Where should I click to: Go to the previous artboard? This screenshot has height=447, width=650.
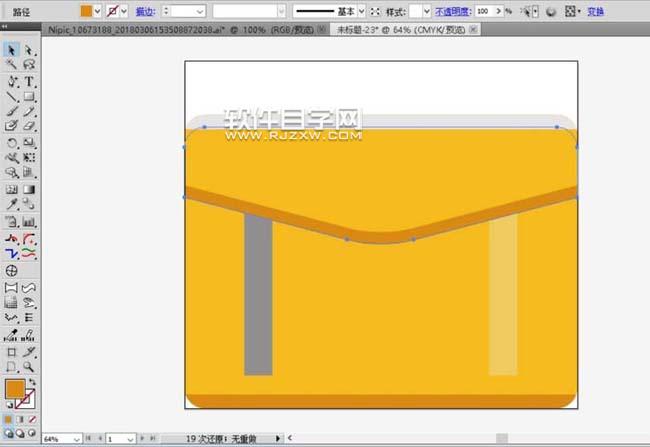click(100, 438)
